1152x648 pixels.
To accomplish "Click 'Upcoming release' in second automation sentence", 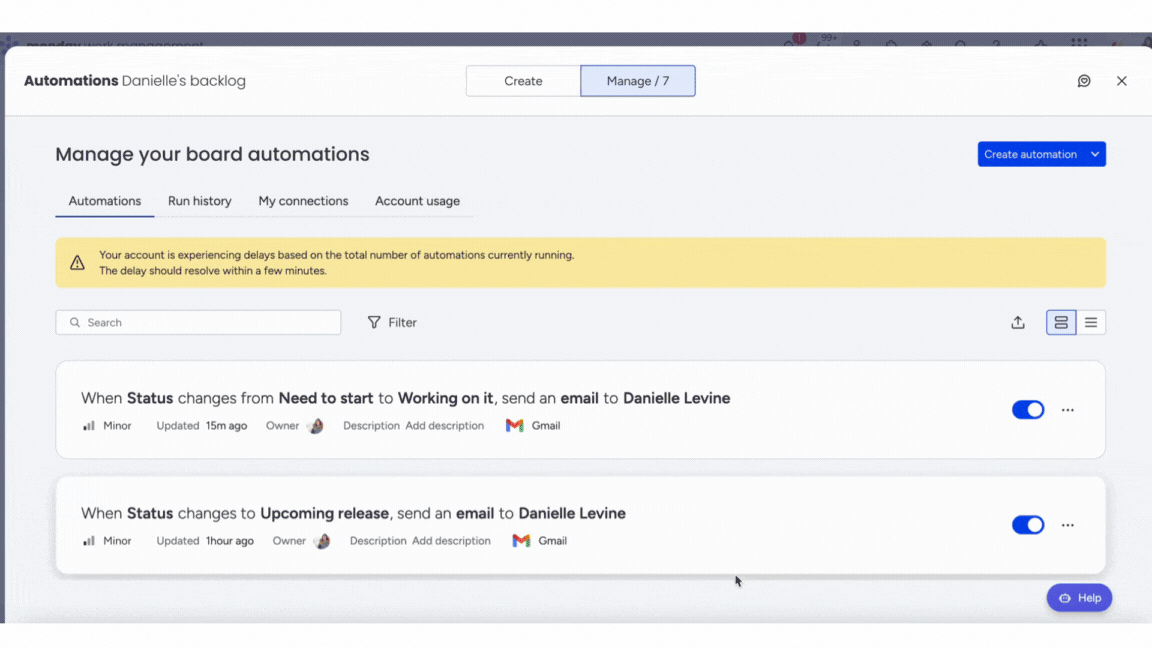I will coord(324,514).
